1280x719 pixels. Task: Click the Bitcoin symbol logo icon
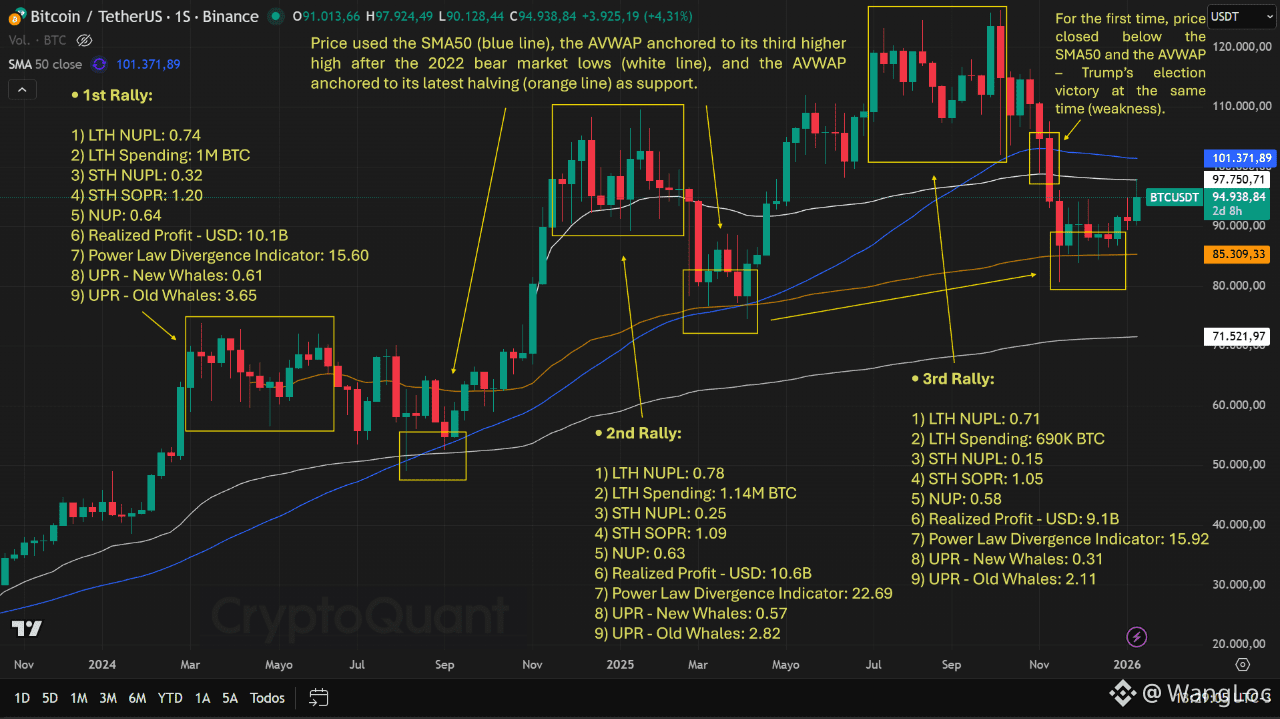click(14, 16)
